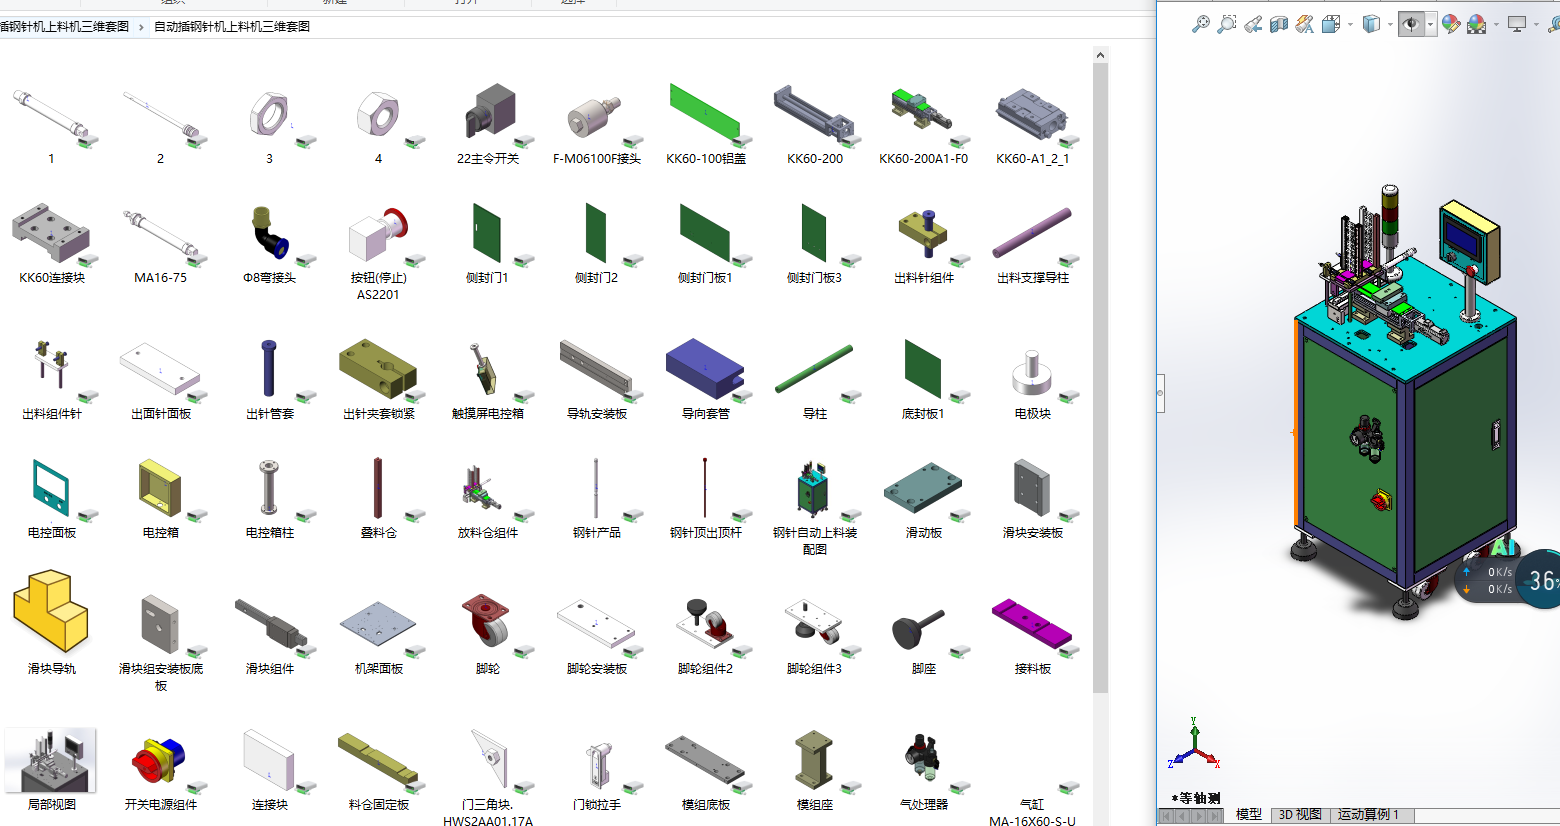Select the 电极块 file

click(x=1033, y=379)
